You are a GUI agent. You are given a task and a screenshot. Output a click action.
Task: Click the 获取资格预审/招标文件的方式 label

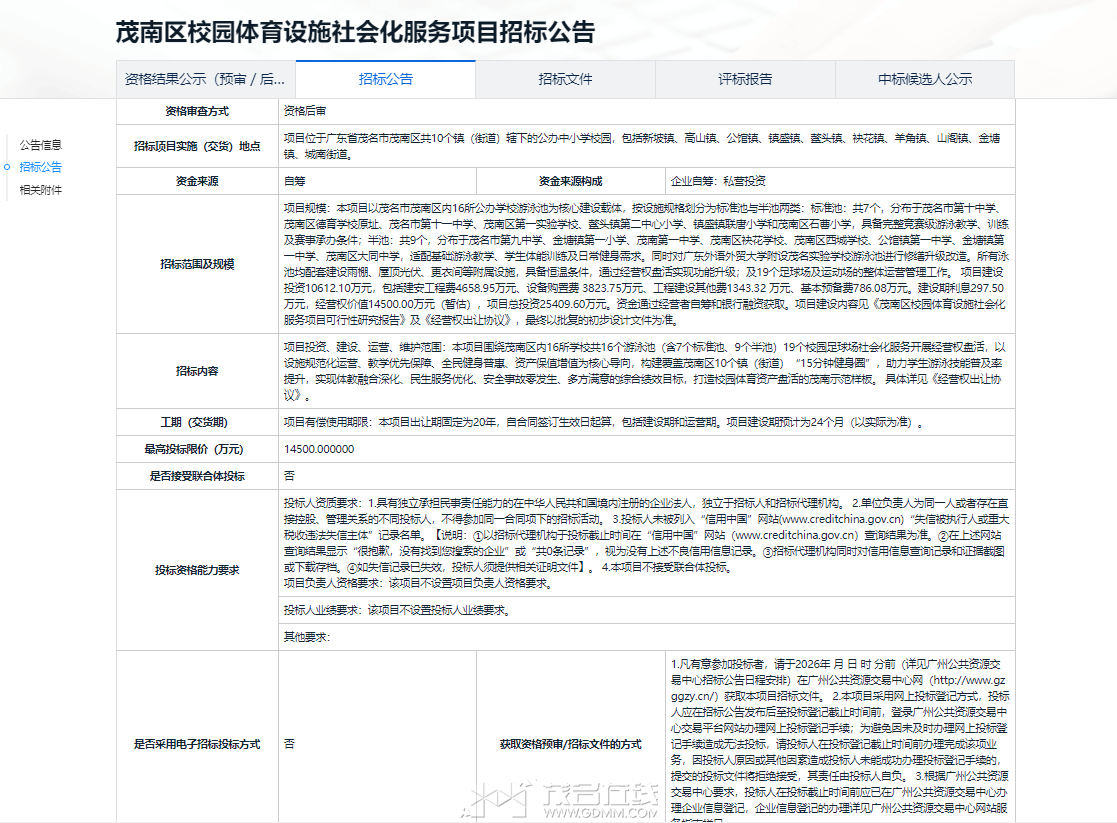coord(571,744)
